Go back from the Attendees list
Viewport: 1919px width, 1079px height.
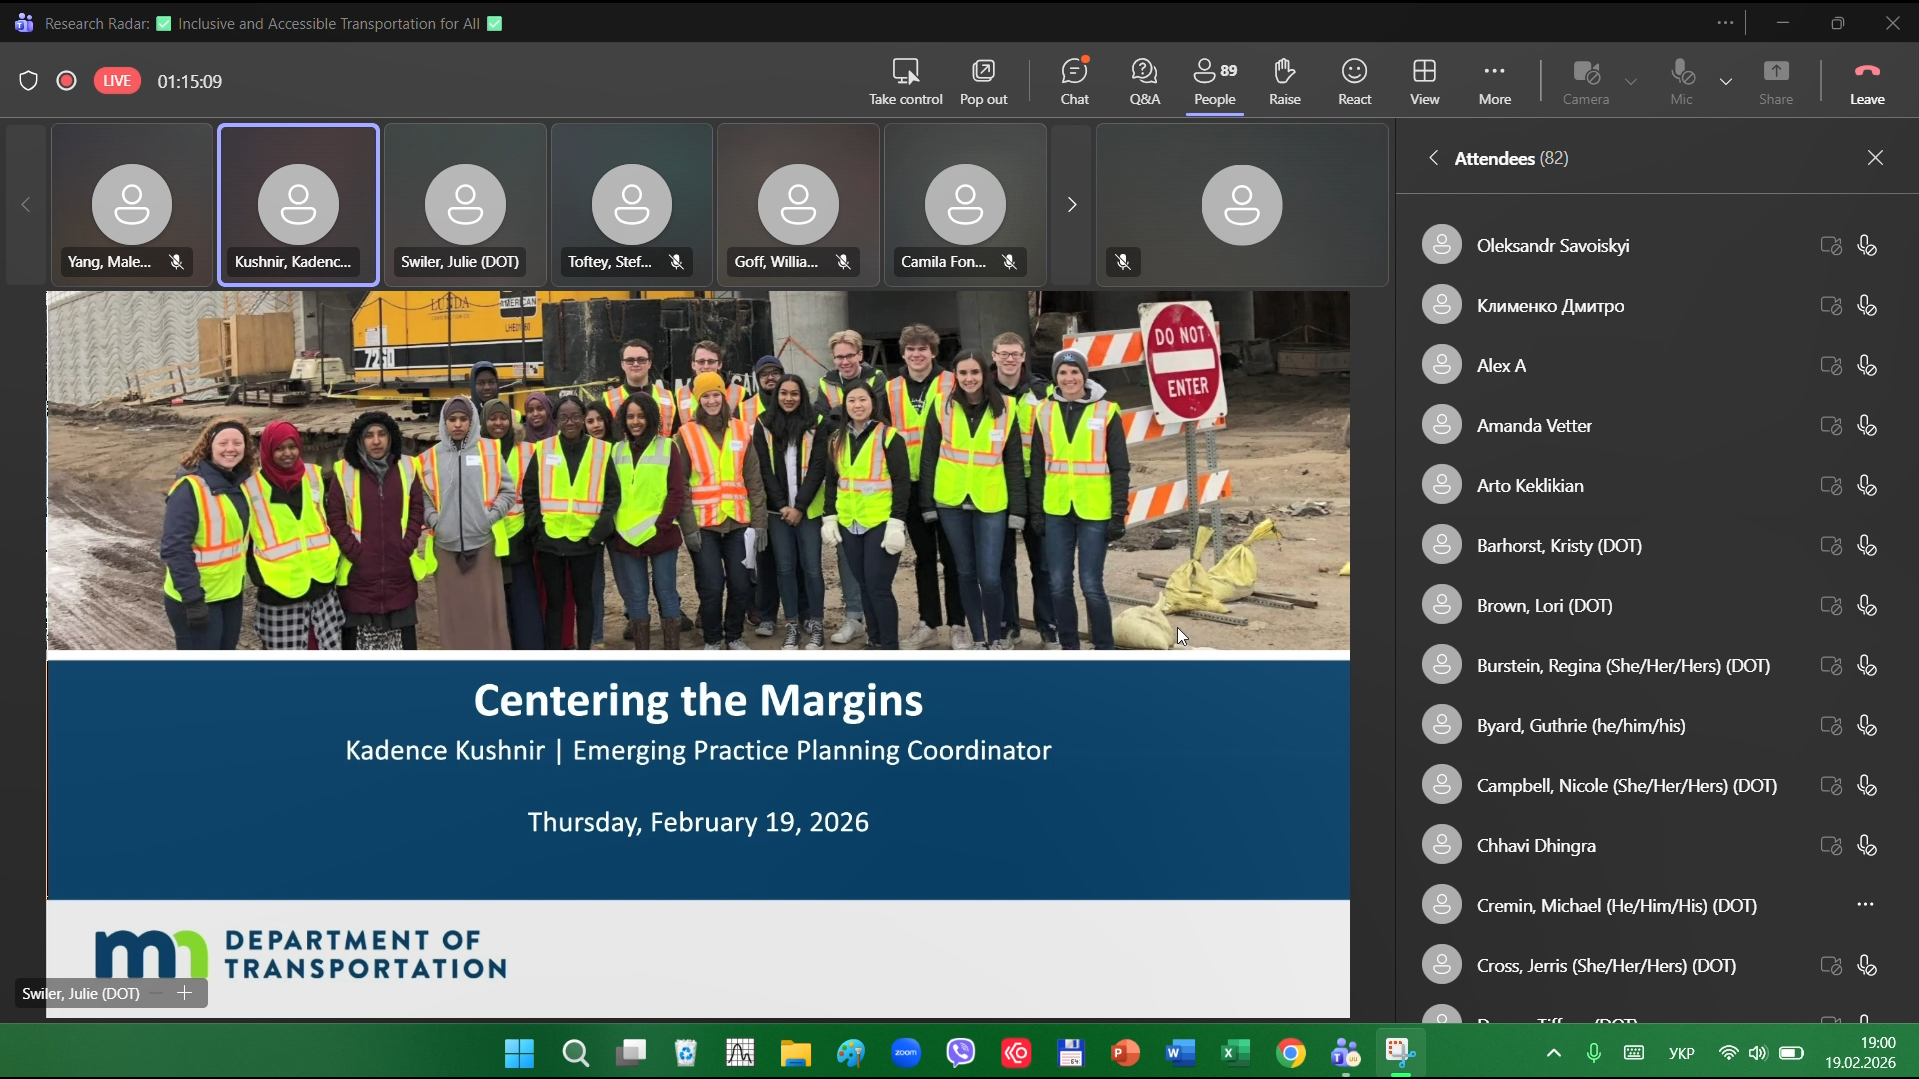pyautogui.click(x=1433, y=158)
